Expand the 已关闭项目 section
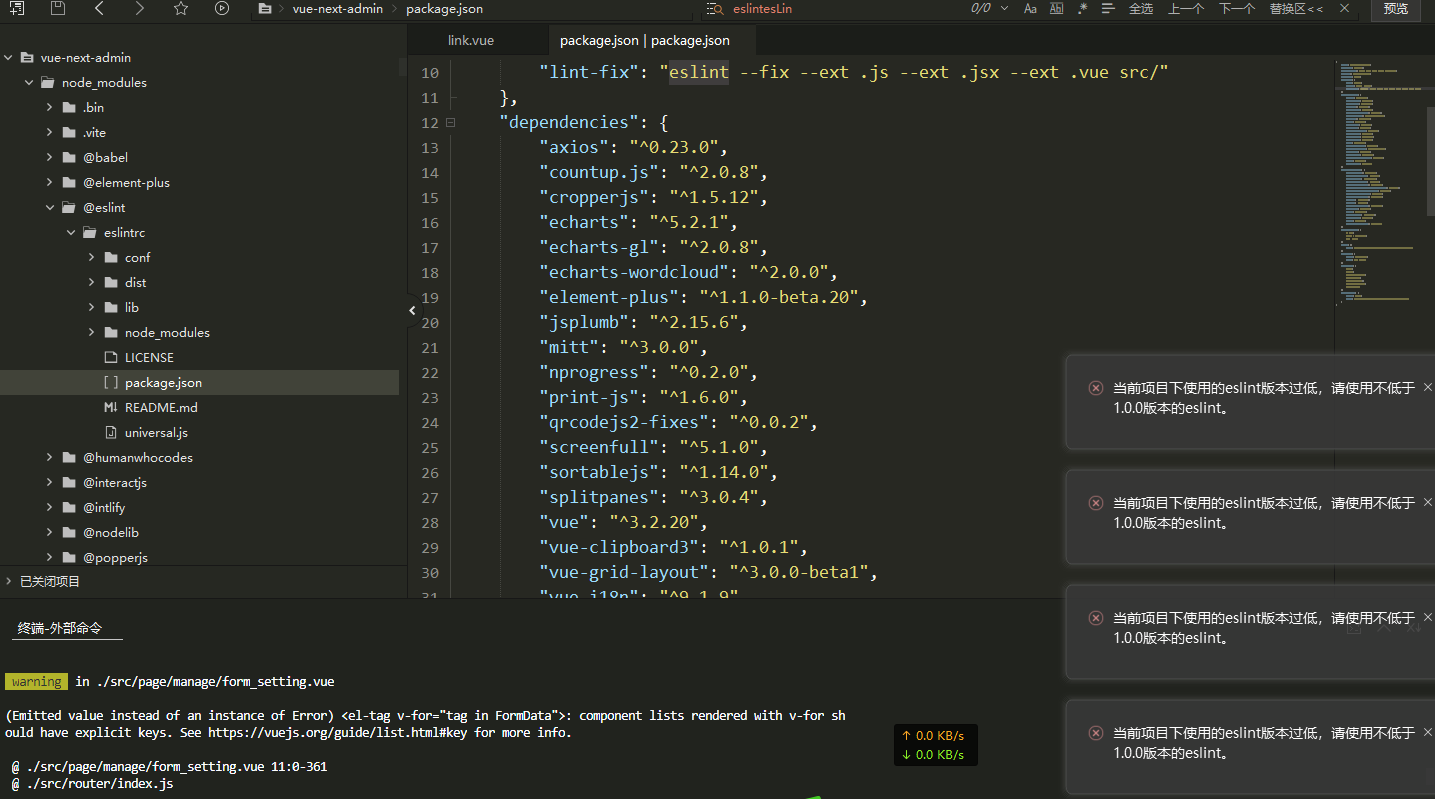The height and width of the screenshot is (799, 1435). [x=10, y=581]
